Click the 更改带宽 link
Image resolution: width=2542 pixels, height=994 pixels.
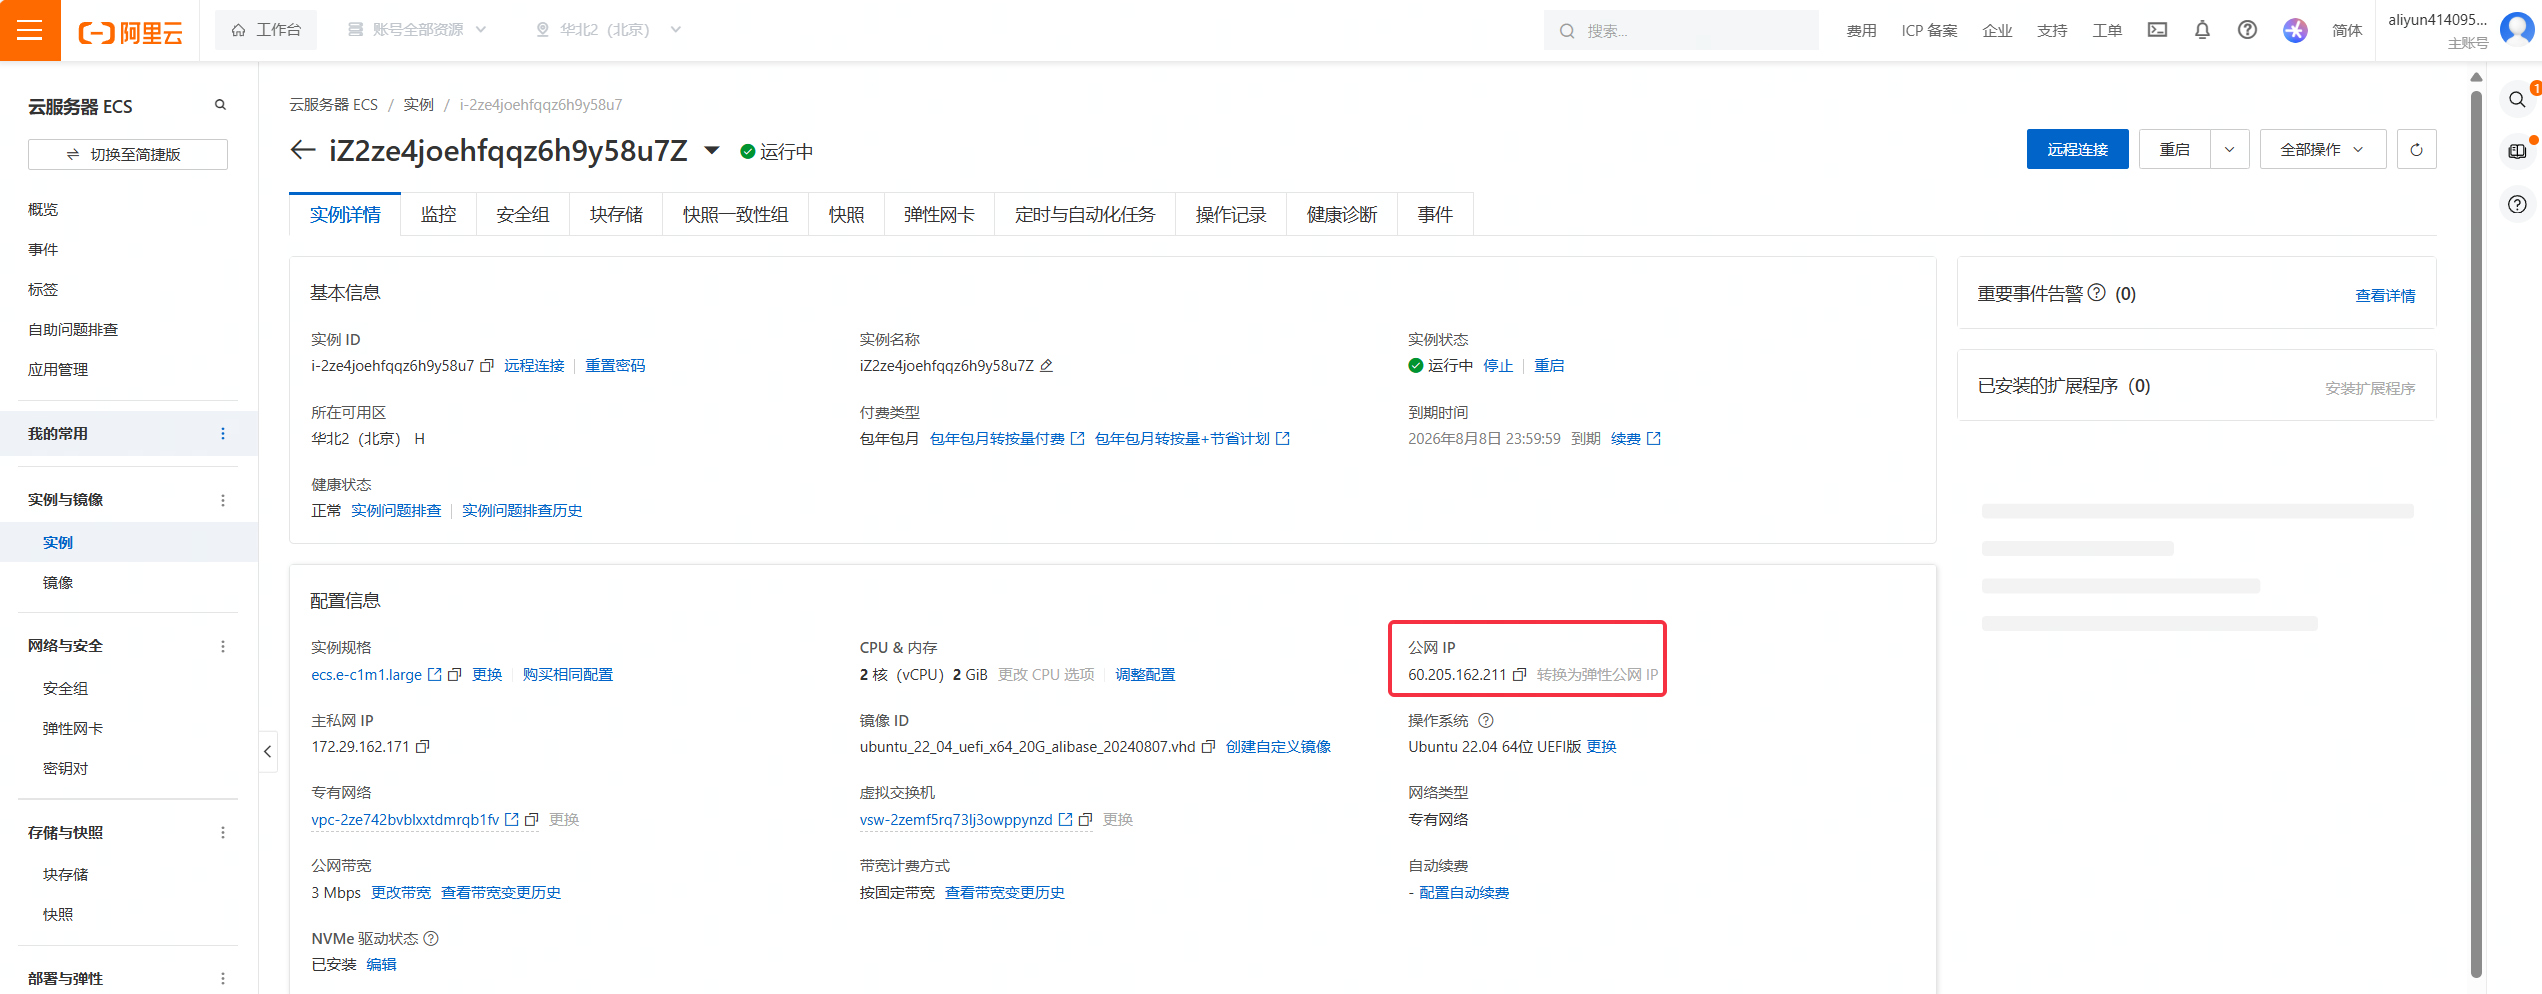401,893
